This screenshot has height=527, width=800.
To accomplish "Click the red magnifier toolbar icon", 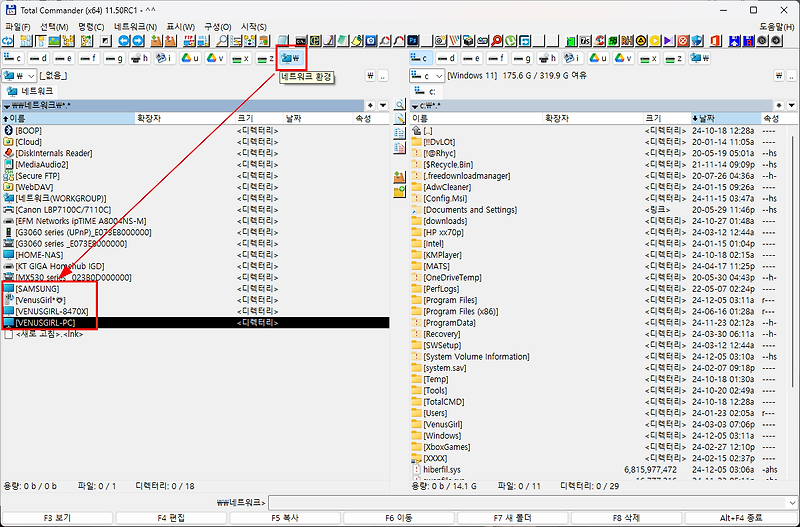I will coord(496,41).
